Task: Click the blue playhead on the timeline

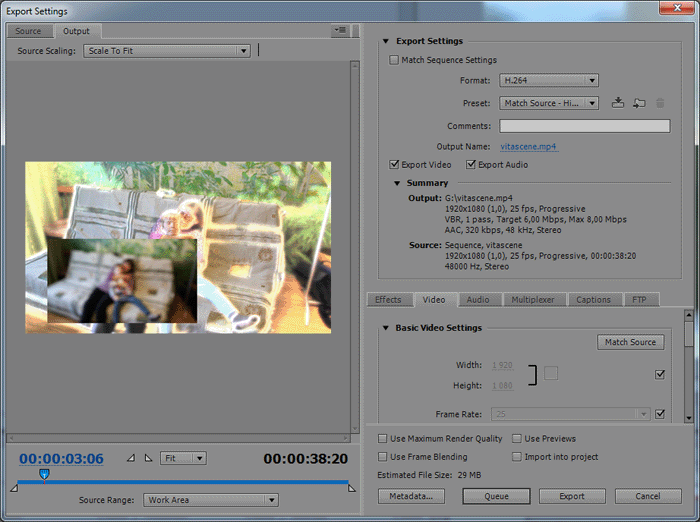Action: click(43, 475)
